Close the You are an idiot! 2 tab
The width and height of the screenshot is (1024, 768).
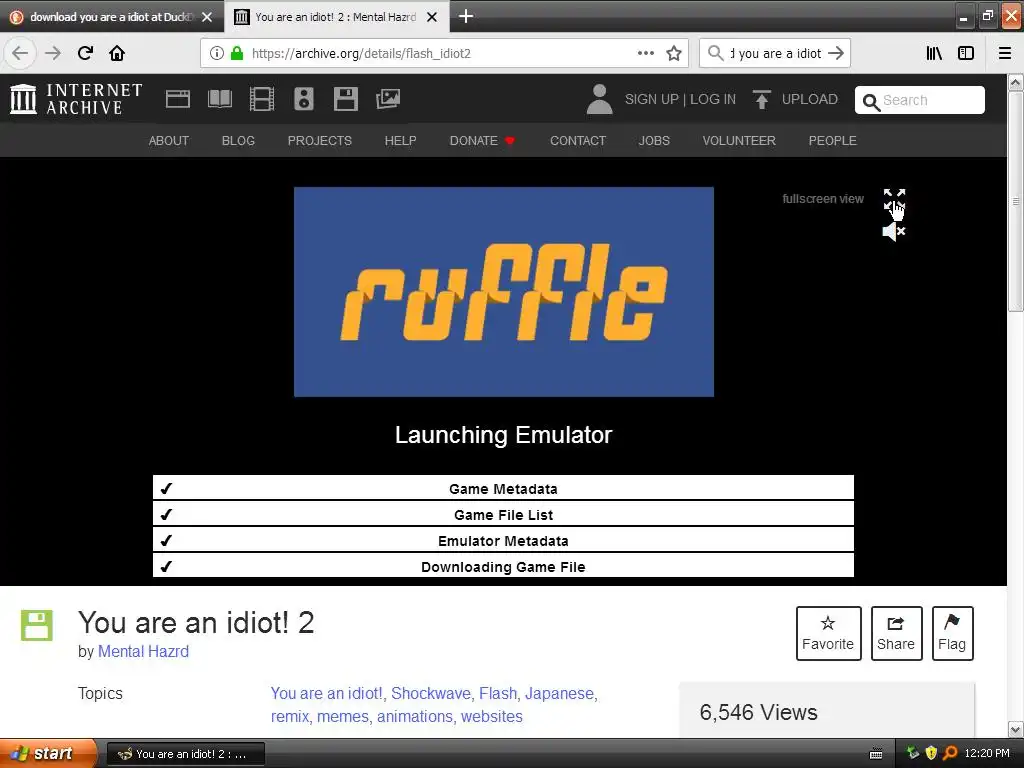[432, 17]
